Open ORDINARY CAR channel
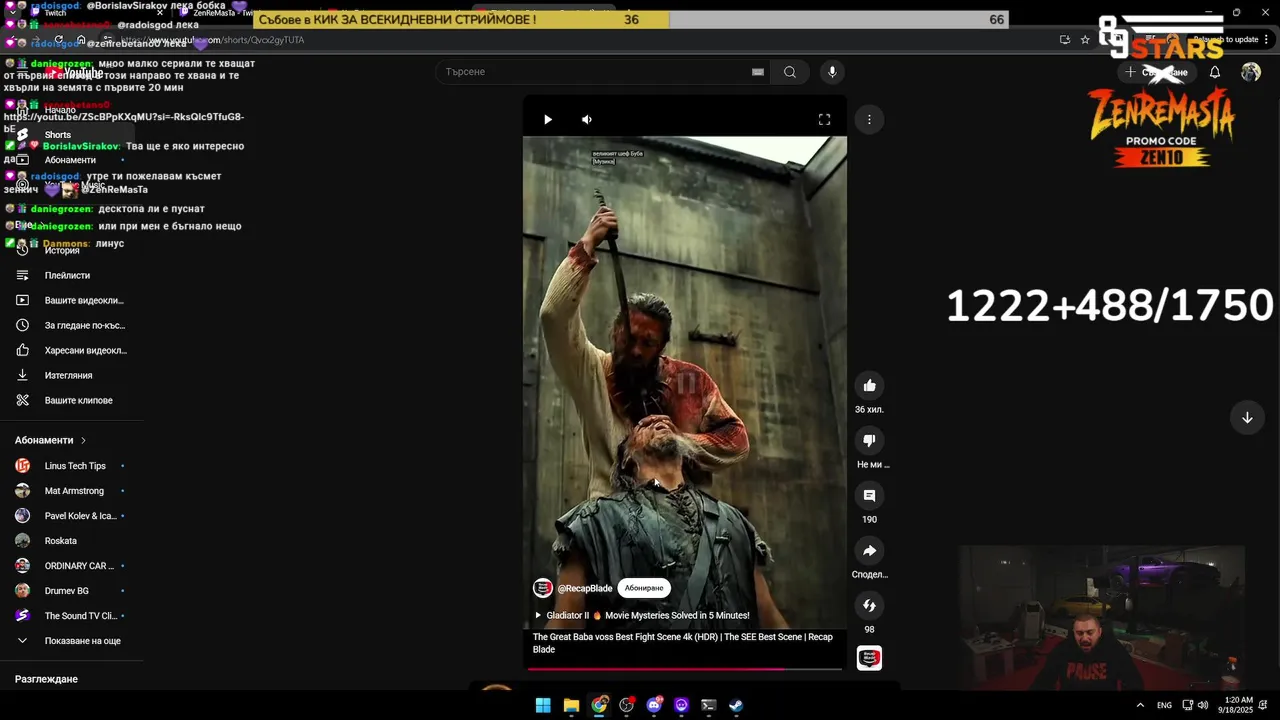1280x720 pixels. pos(70,566)
